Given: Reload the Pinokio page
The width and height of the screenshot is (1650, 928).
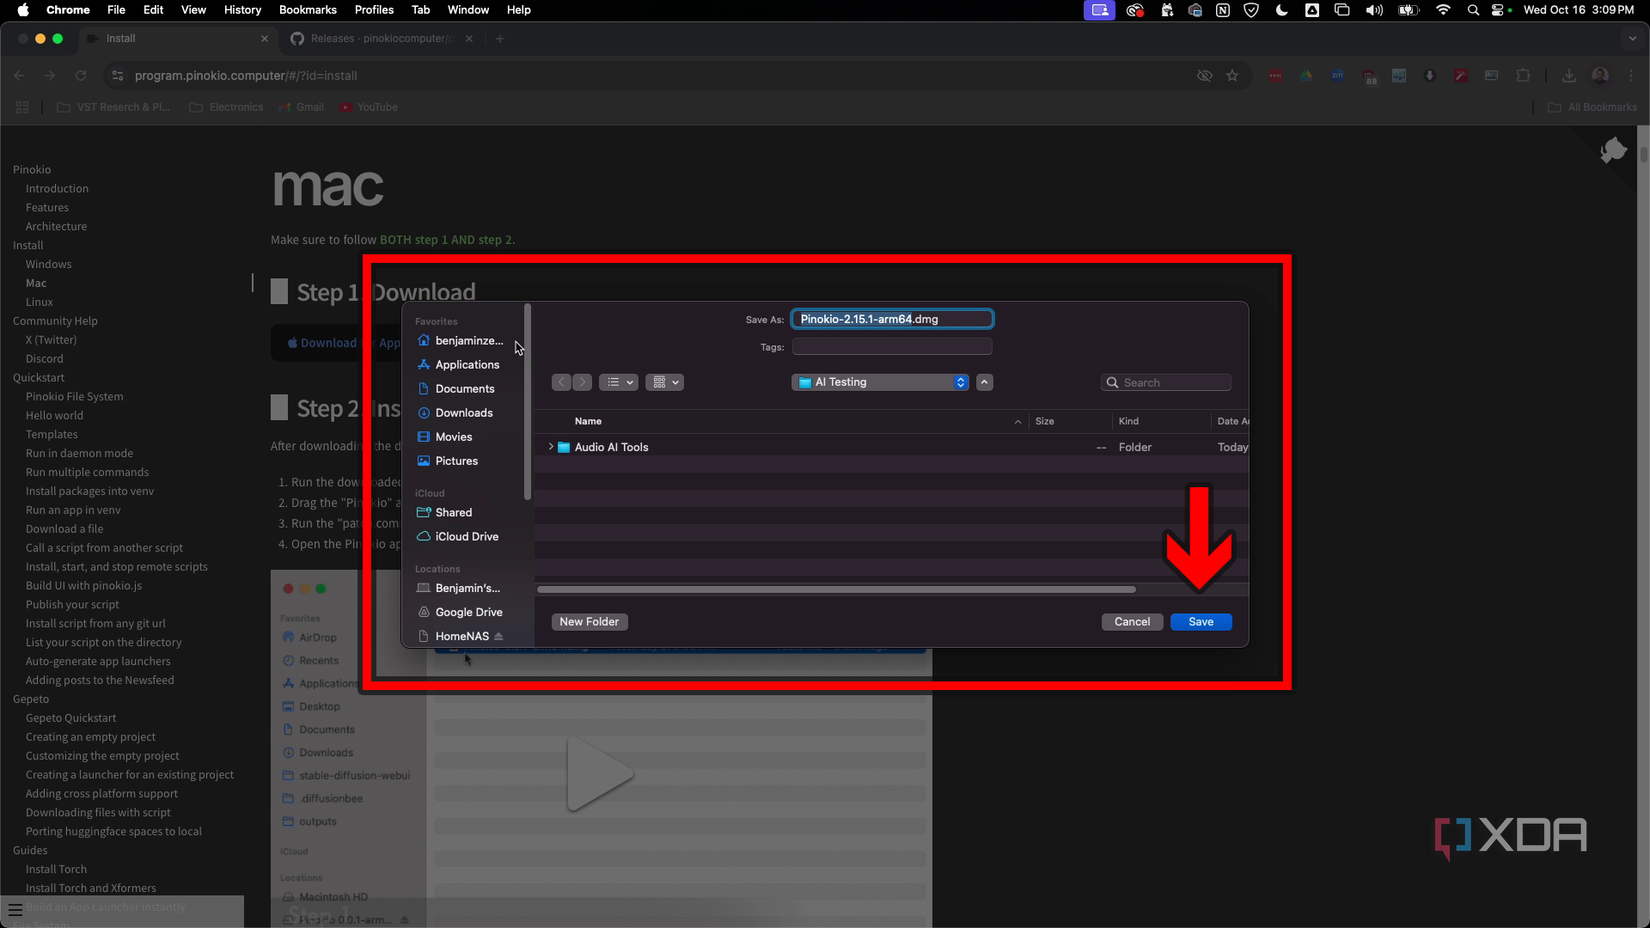Looking at the screenshot, I should click(81, 76).
